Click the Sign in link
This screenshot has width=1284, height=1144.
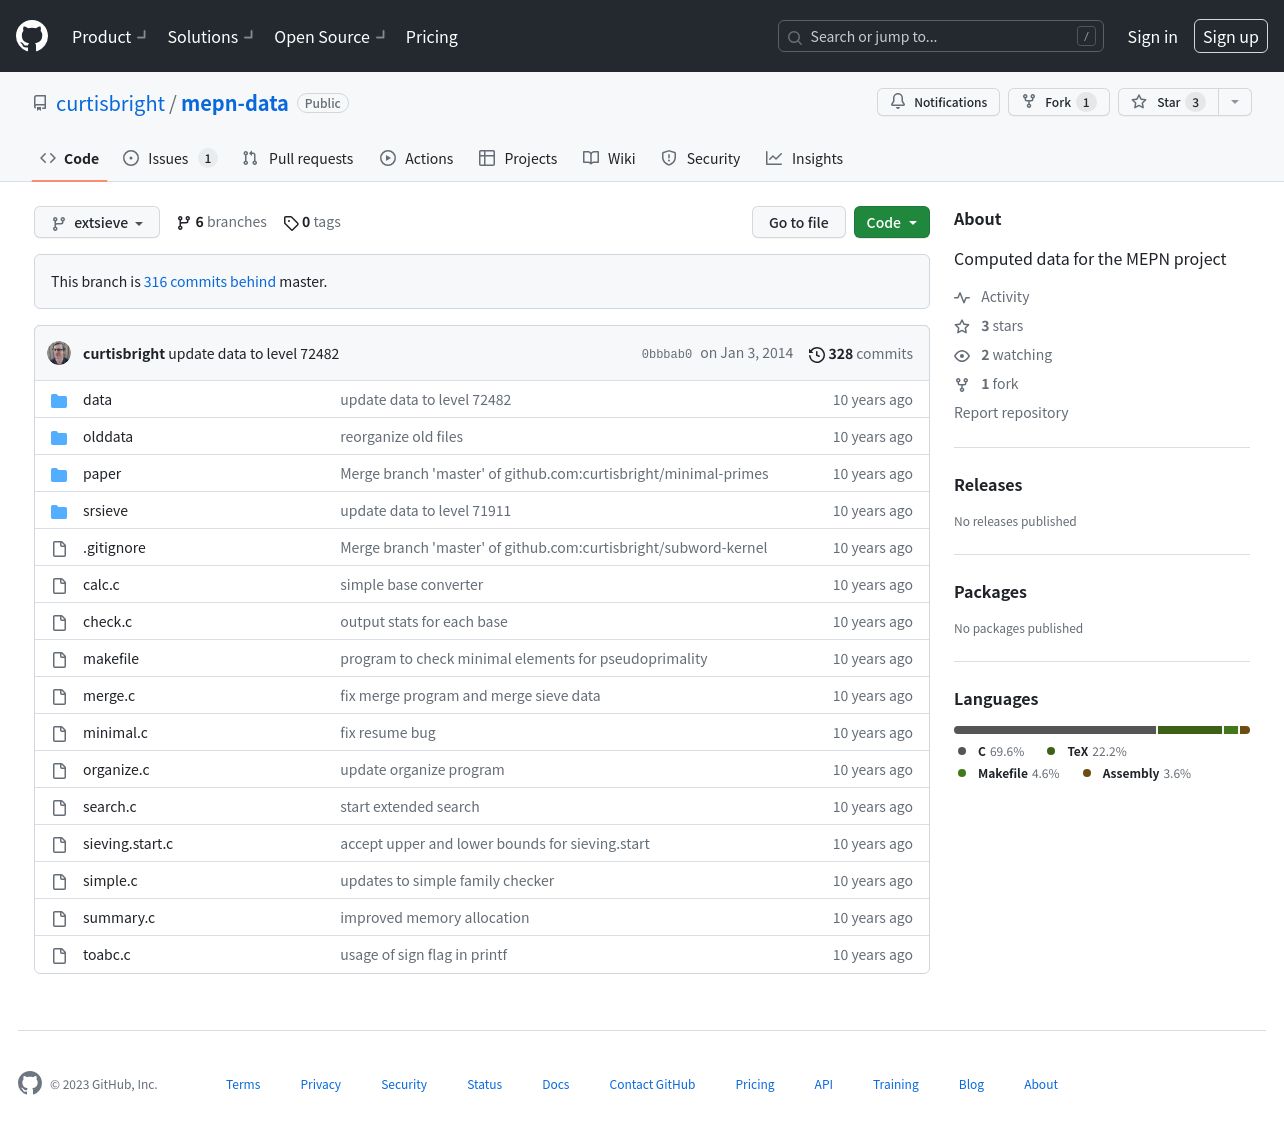[1152, 36]
